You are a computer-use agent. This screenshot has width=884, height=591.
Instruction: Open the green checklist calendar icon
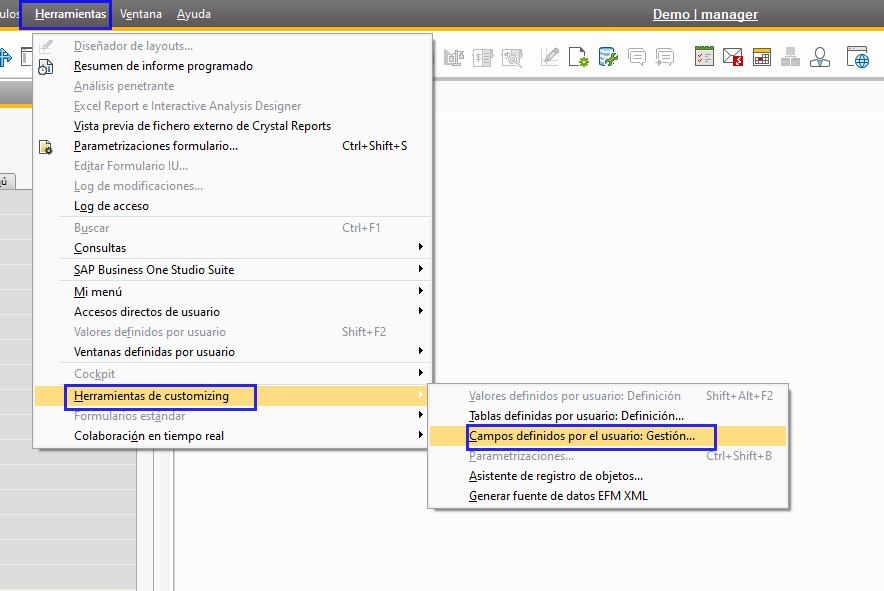click(704, 57)
